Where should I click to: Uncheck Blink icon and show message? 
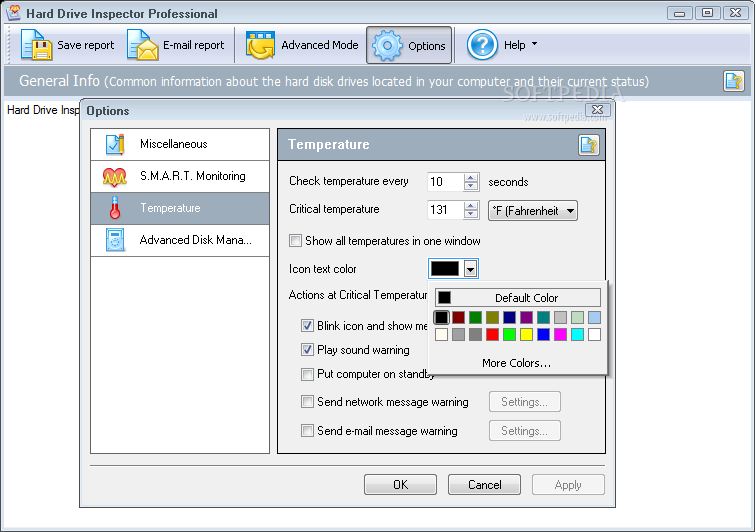point(307,325)
